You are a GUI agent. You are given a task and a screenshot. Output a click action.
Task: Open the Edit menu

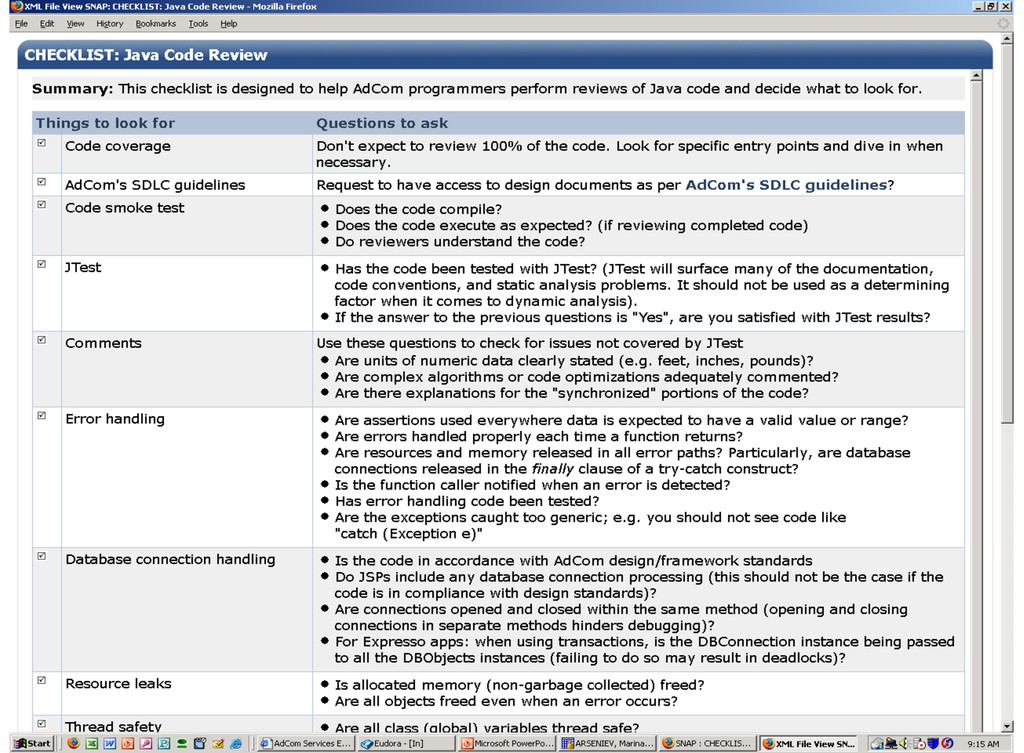click(47, 24)
